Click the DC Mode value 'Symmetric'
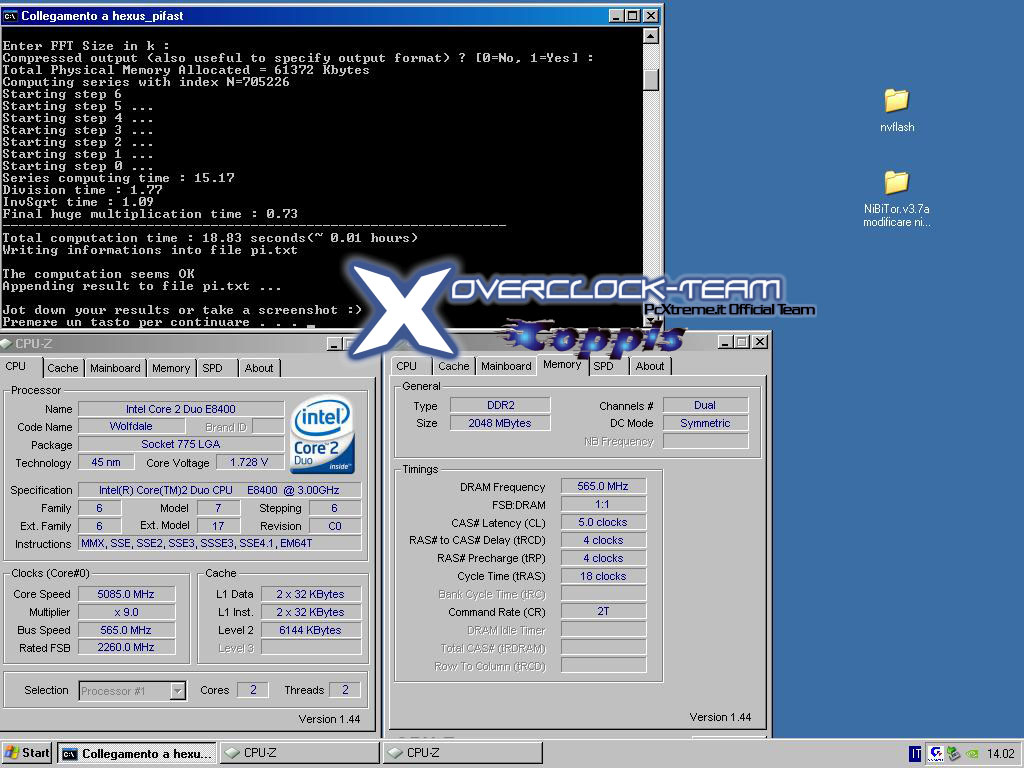Screen dimensions: 1024x768 [x=705, y=423]
